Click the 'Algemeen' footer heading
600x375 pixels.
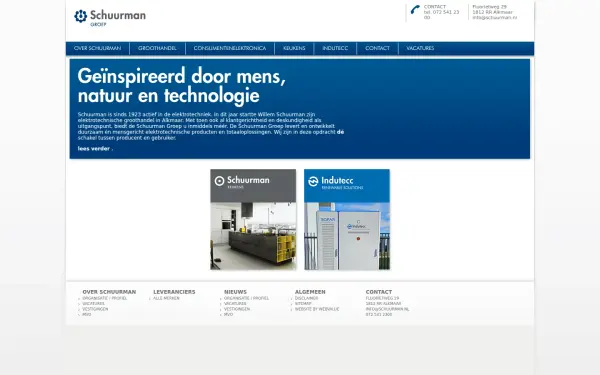tap(310, 292)
